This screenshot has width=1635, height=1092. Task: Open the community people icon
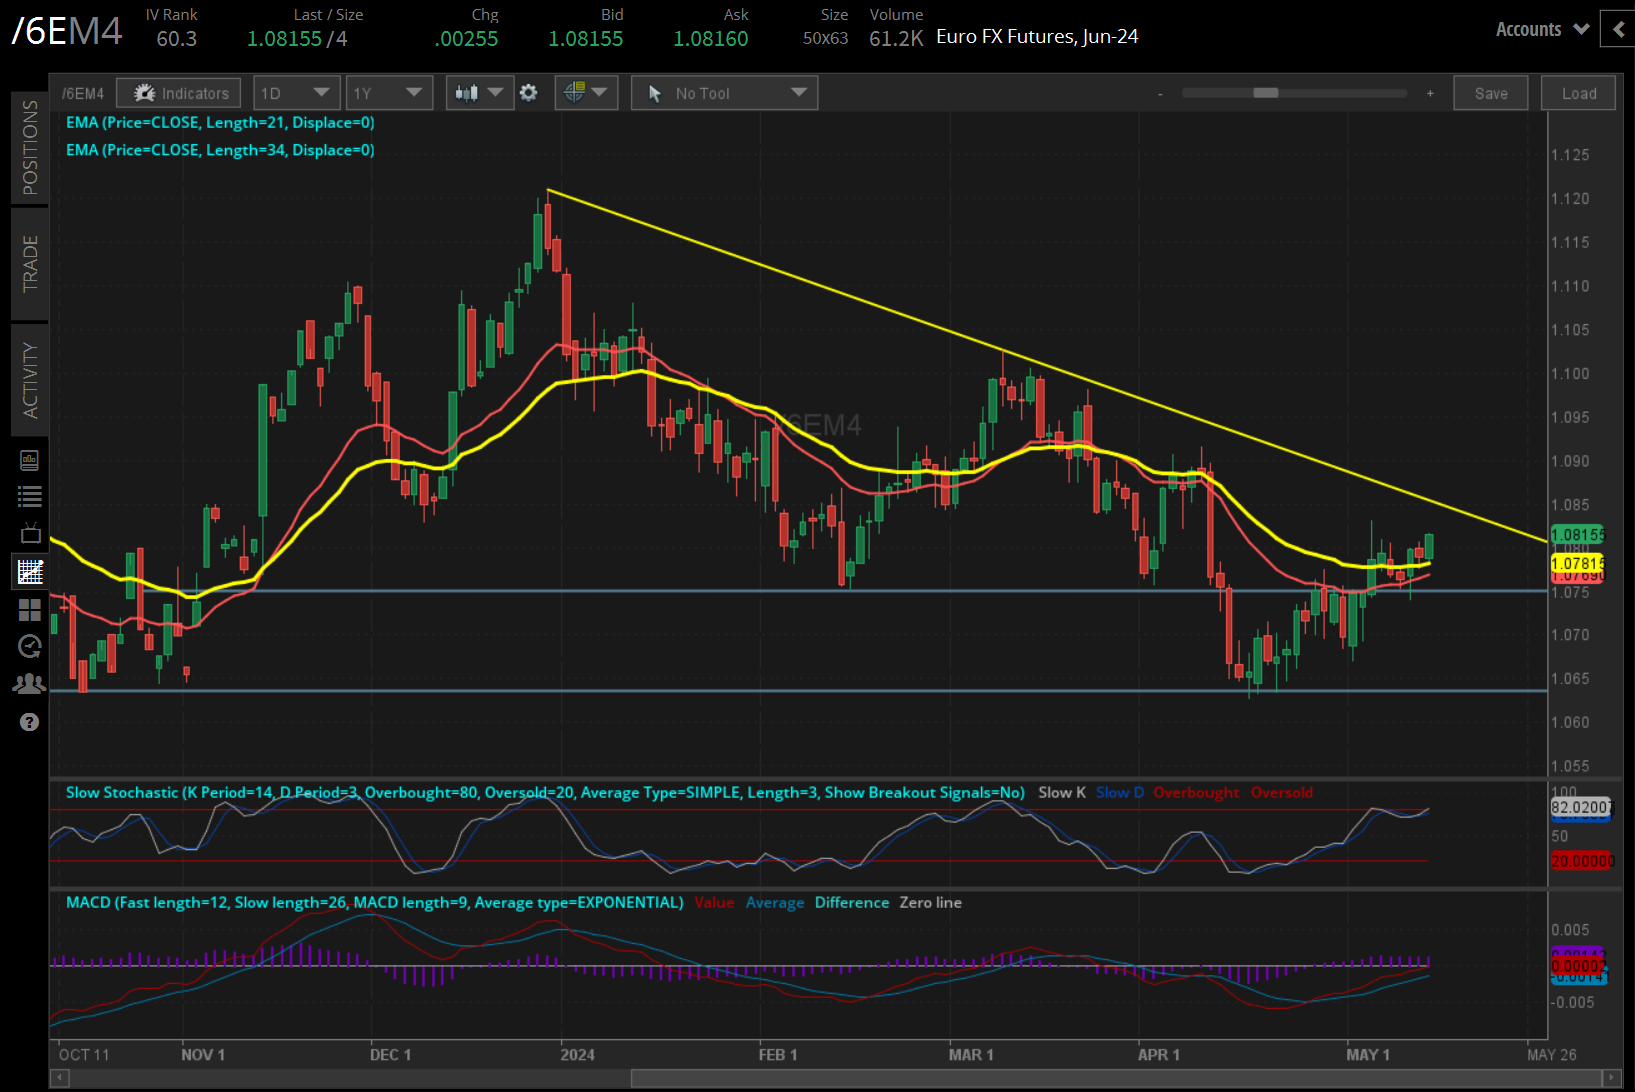(30, 684)
